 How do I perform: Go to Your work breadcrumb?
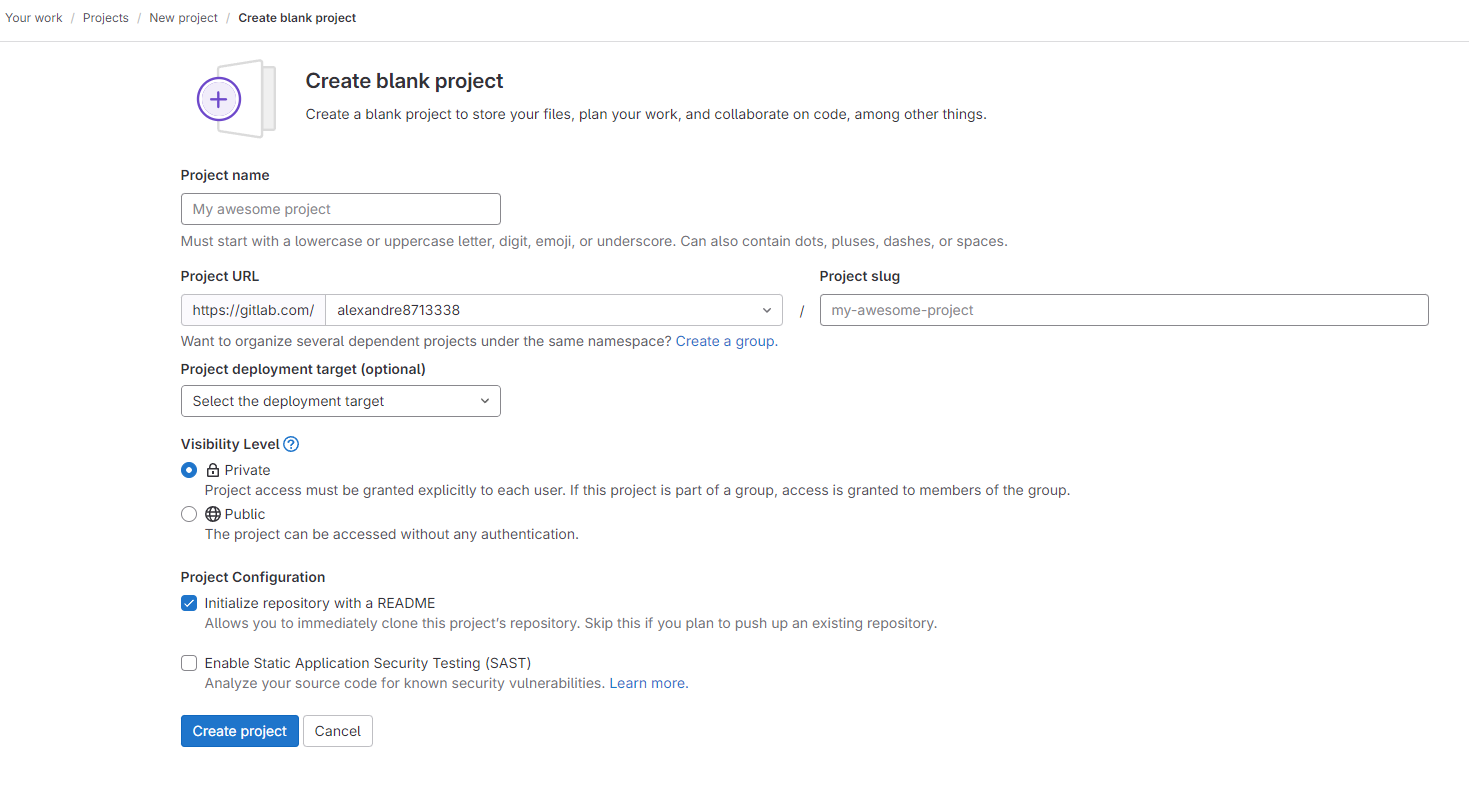34,18
